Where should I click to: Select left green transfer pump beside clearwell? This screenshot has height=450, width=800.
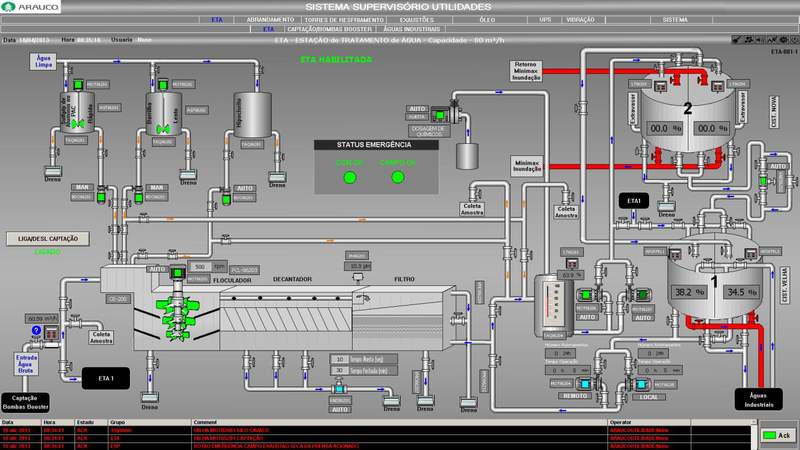pos(585,295)
